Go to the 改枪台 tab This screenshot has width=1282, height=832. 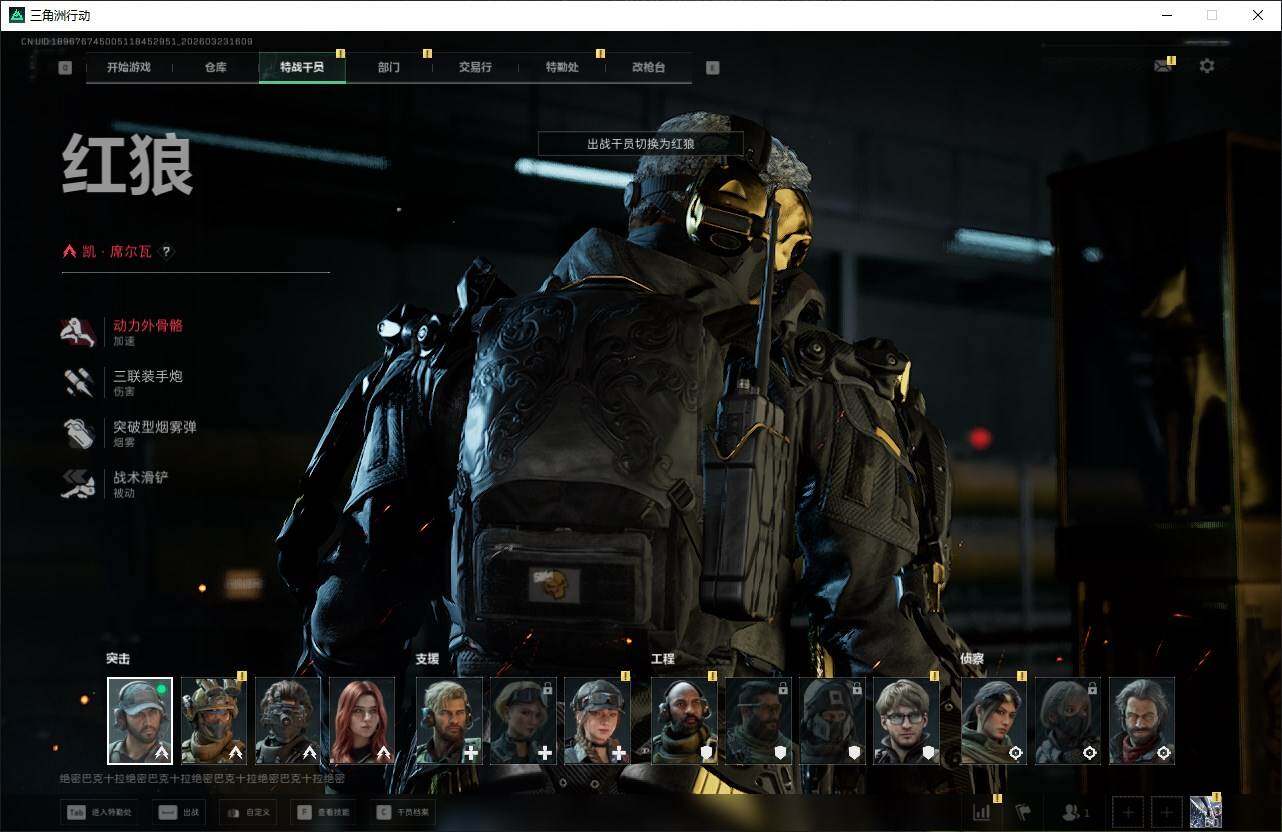(648, 68)
